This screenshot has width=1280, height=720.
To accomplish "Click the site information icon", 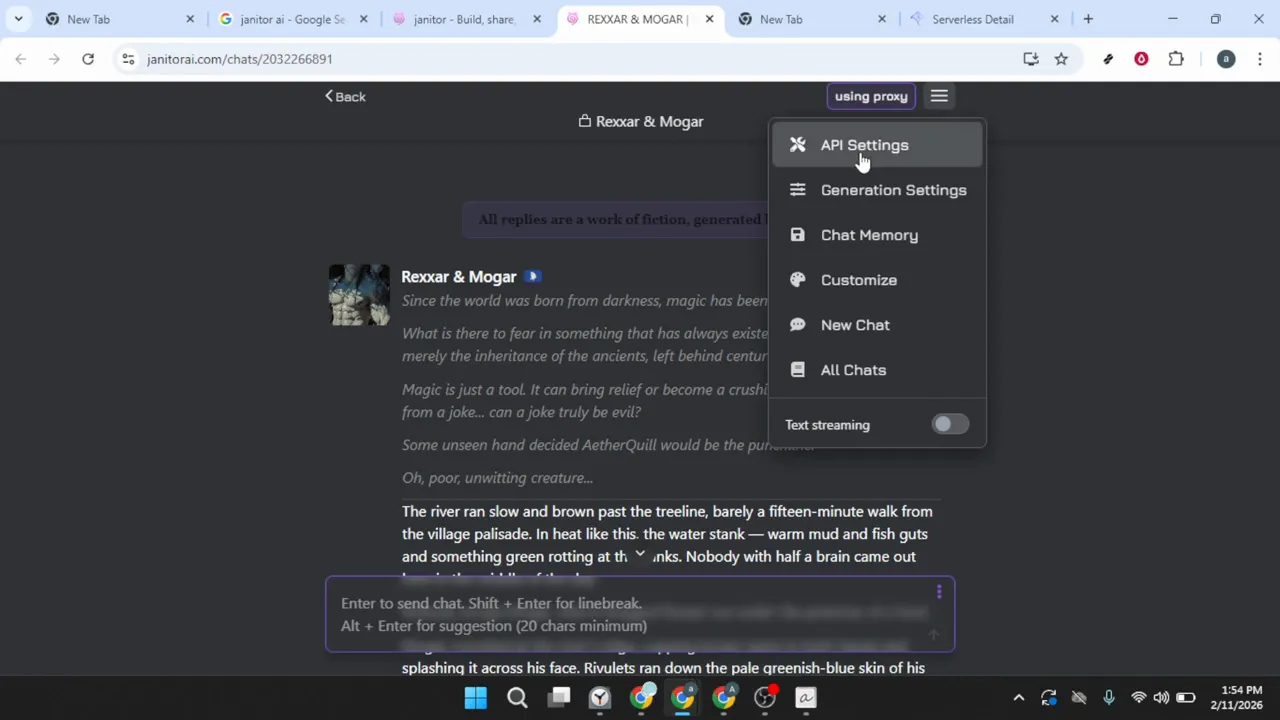I will click(x=128, y=59).
